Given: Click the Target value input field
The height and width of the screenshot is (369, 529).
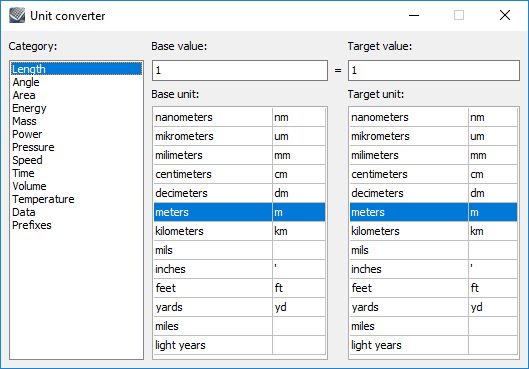Looking at the screenshot, I should point(434,70).
